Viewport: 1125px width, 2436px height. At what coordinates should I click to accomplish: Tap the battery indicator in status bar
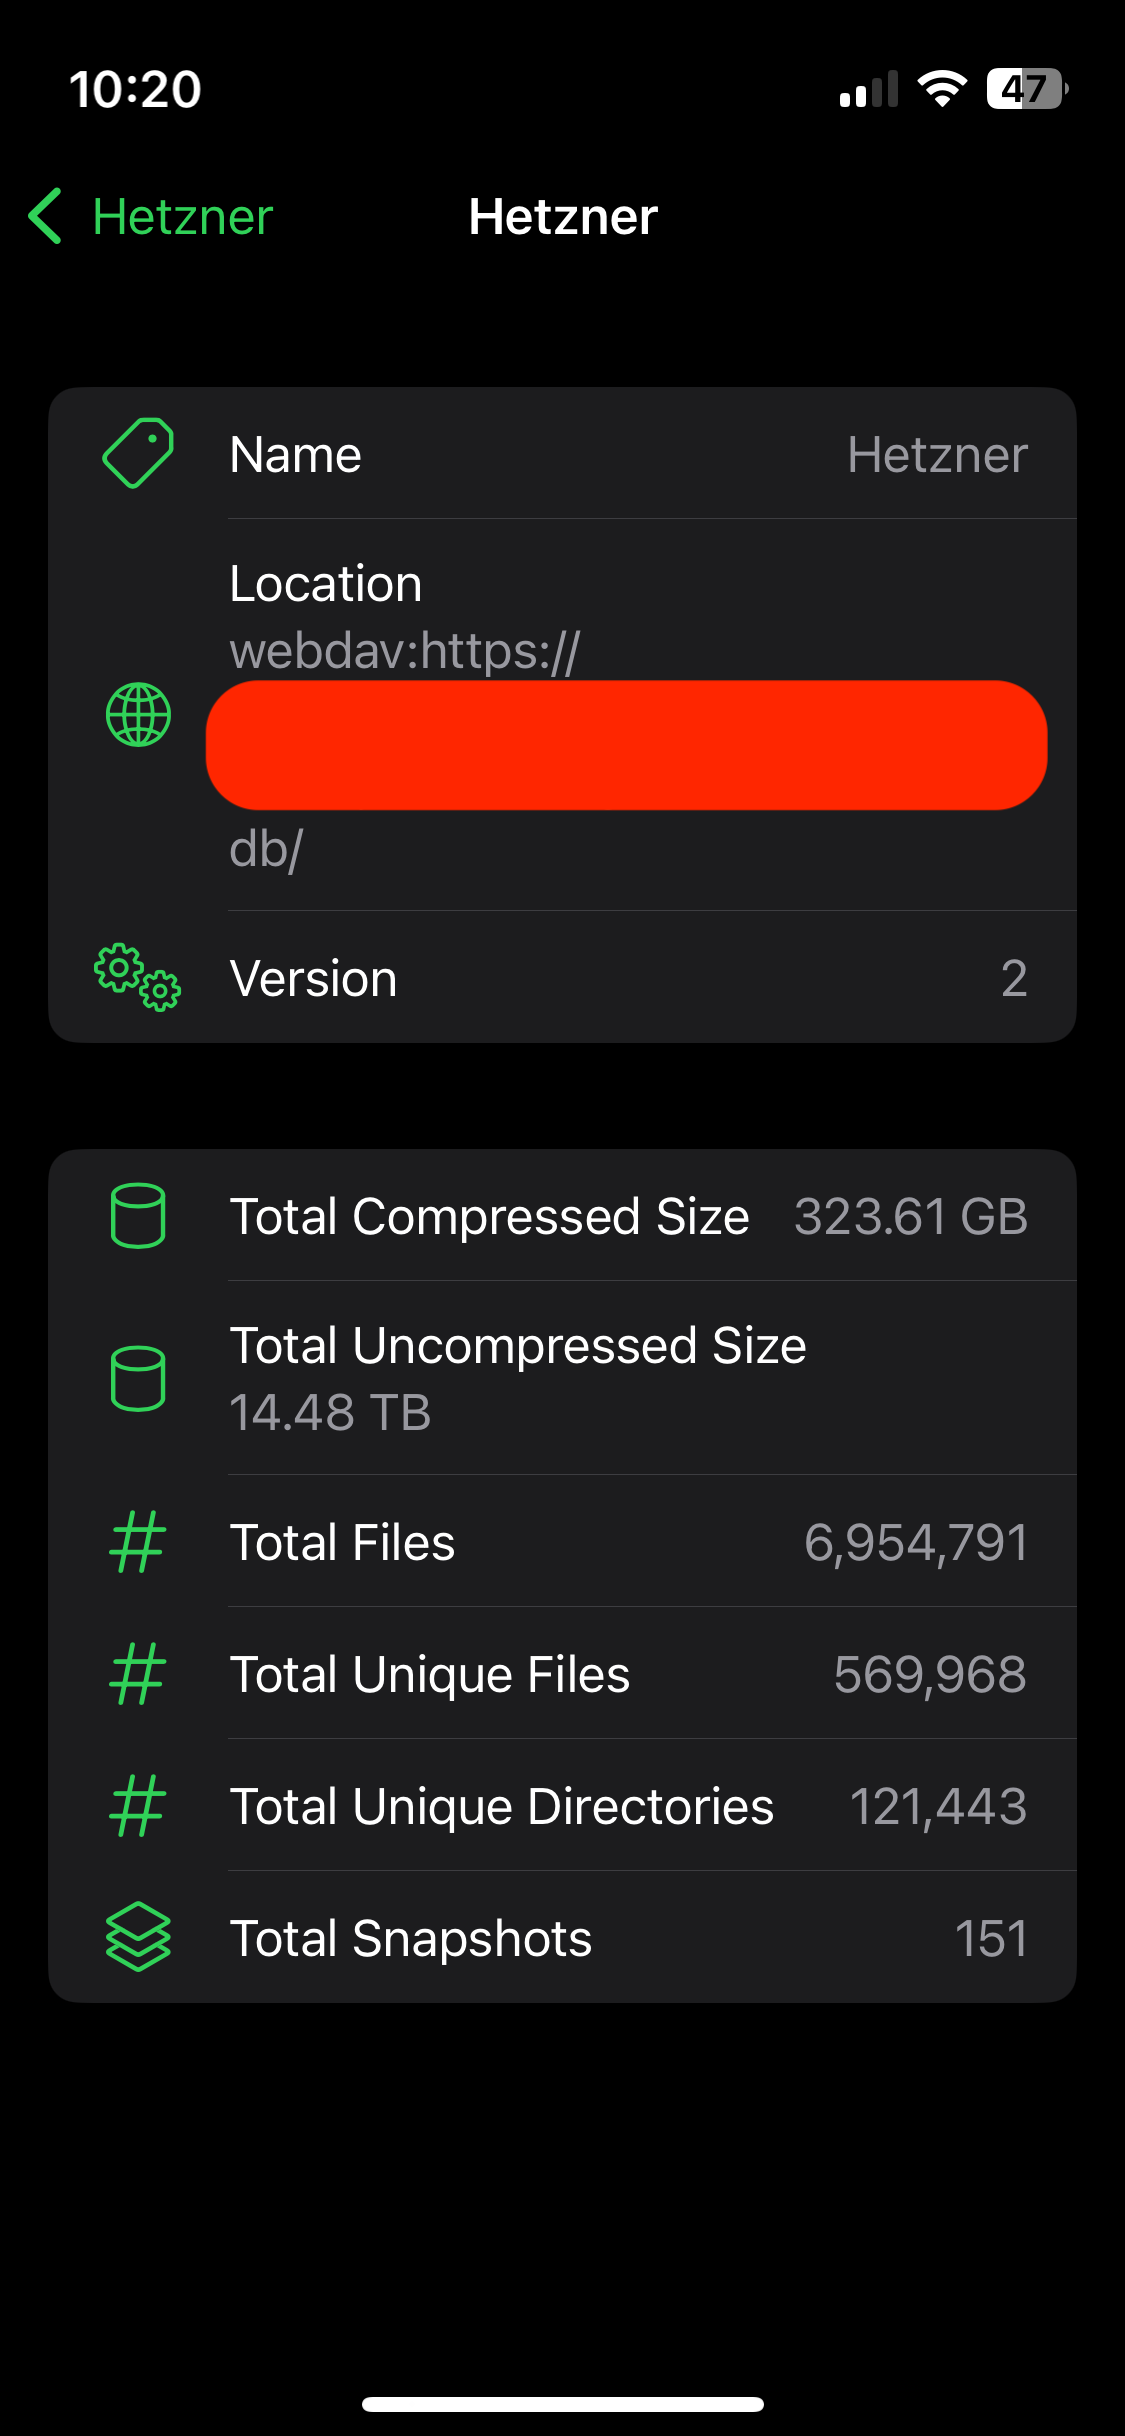tap(1026, 89)
